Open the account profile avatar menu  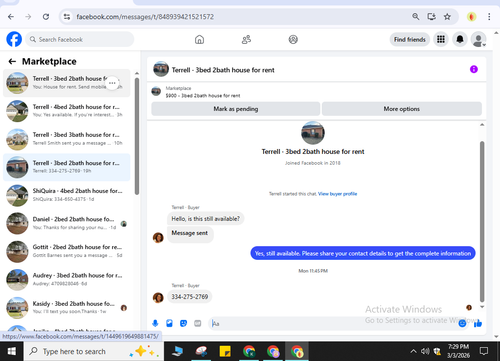point(478,39)
